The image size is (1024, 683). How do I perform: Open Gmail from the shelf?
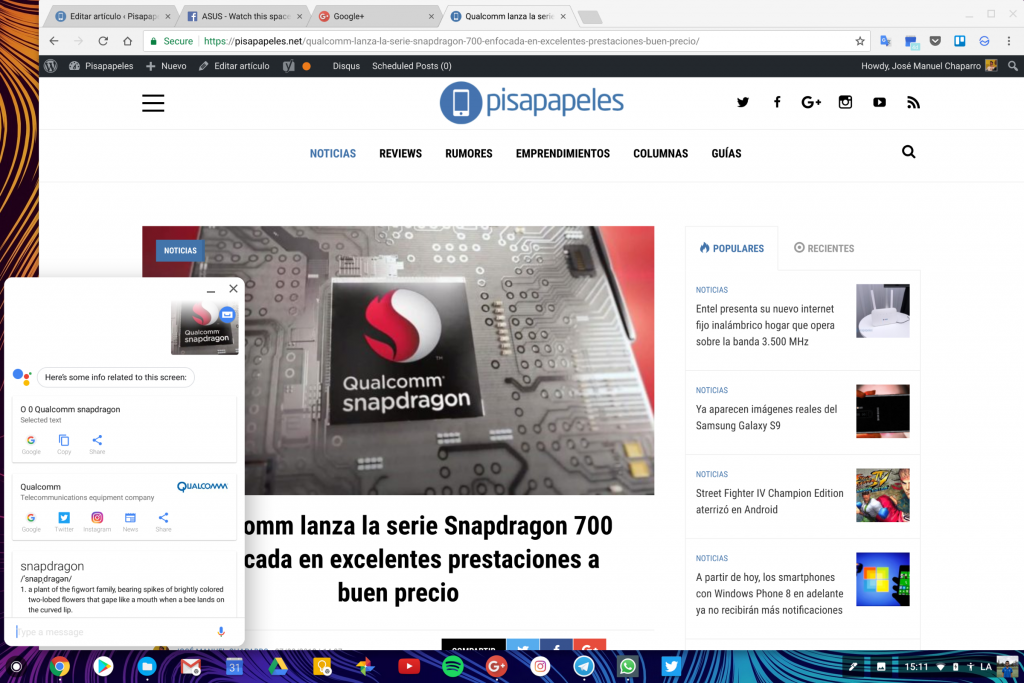[x=191, y=666]
